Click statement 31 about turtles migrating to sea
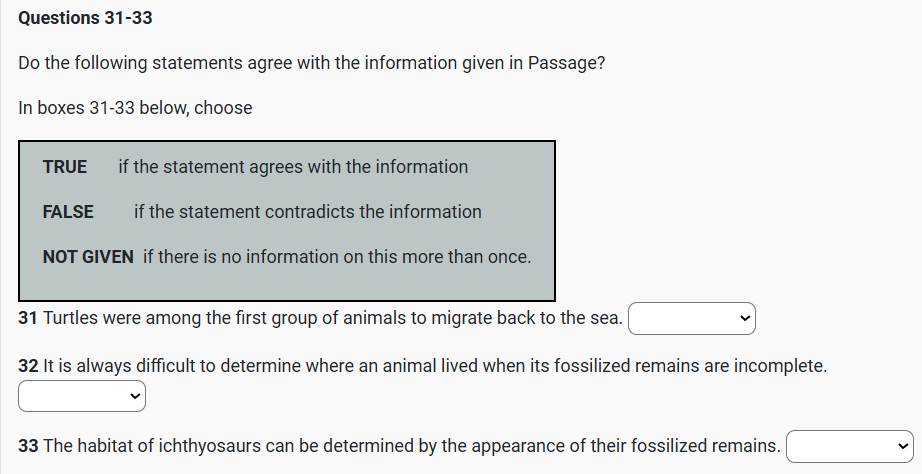The image size is (922, 474). [x=333, y=319]
